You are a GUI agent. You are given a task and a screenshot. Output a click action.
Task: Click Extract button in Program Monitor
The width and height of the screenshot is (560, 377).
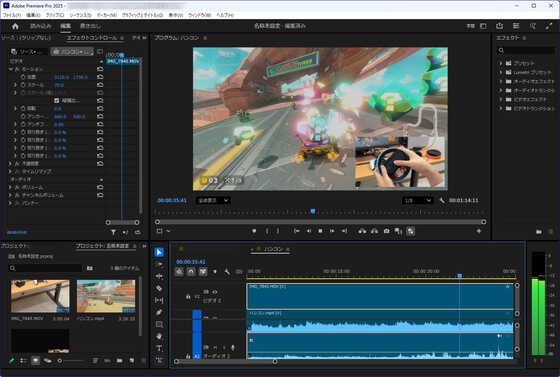pyautogui.click(x=374, y=231)
